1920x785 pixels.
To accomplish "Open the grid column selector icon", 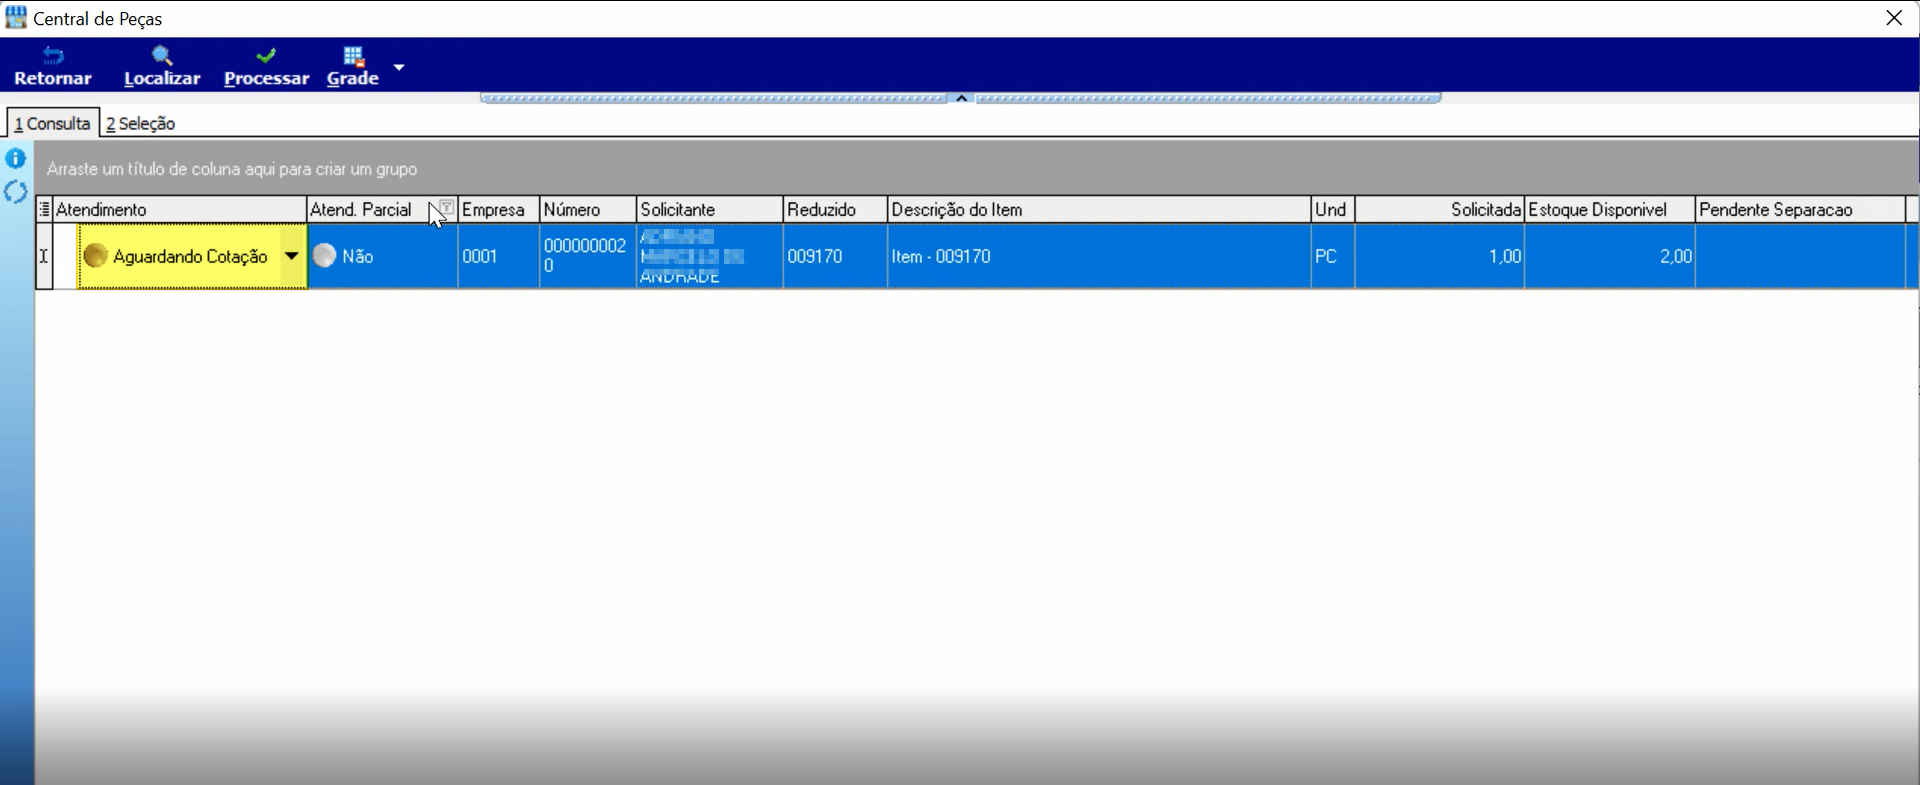I will coord(44,209).
